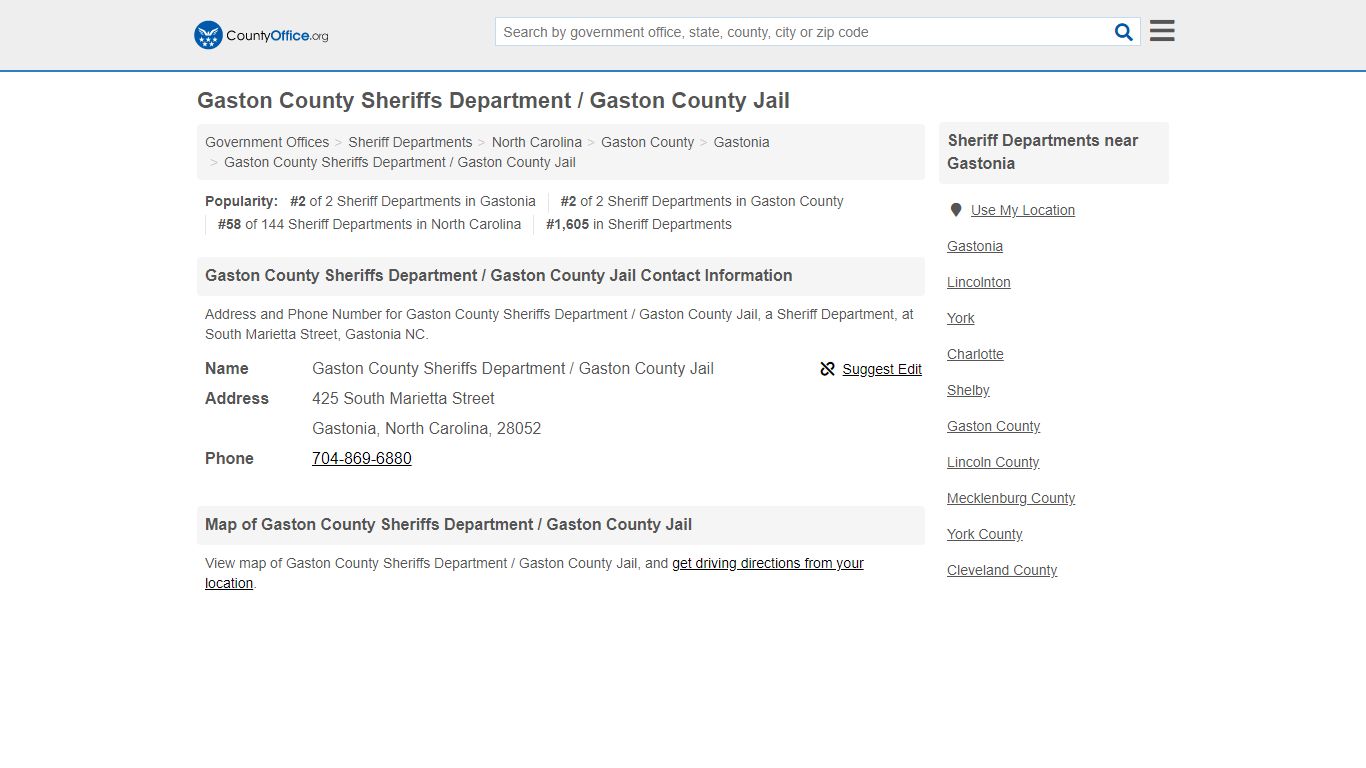
Task: Open Gaston County breadcrumb link
Action: [x=647, y=142]
